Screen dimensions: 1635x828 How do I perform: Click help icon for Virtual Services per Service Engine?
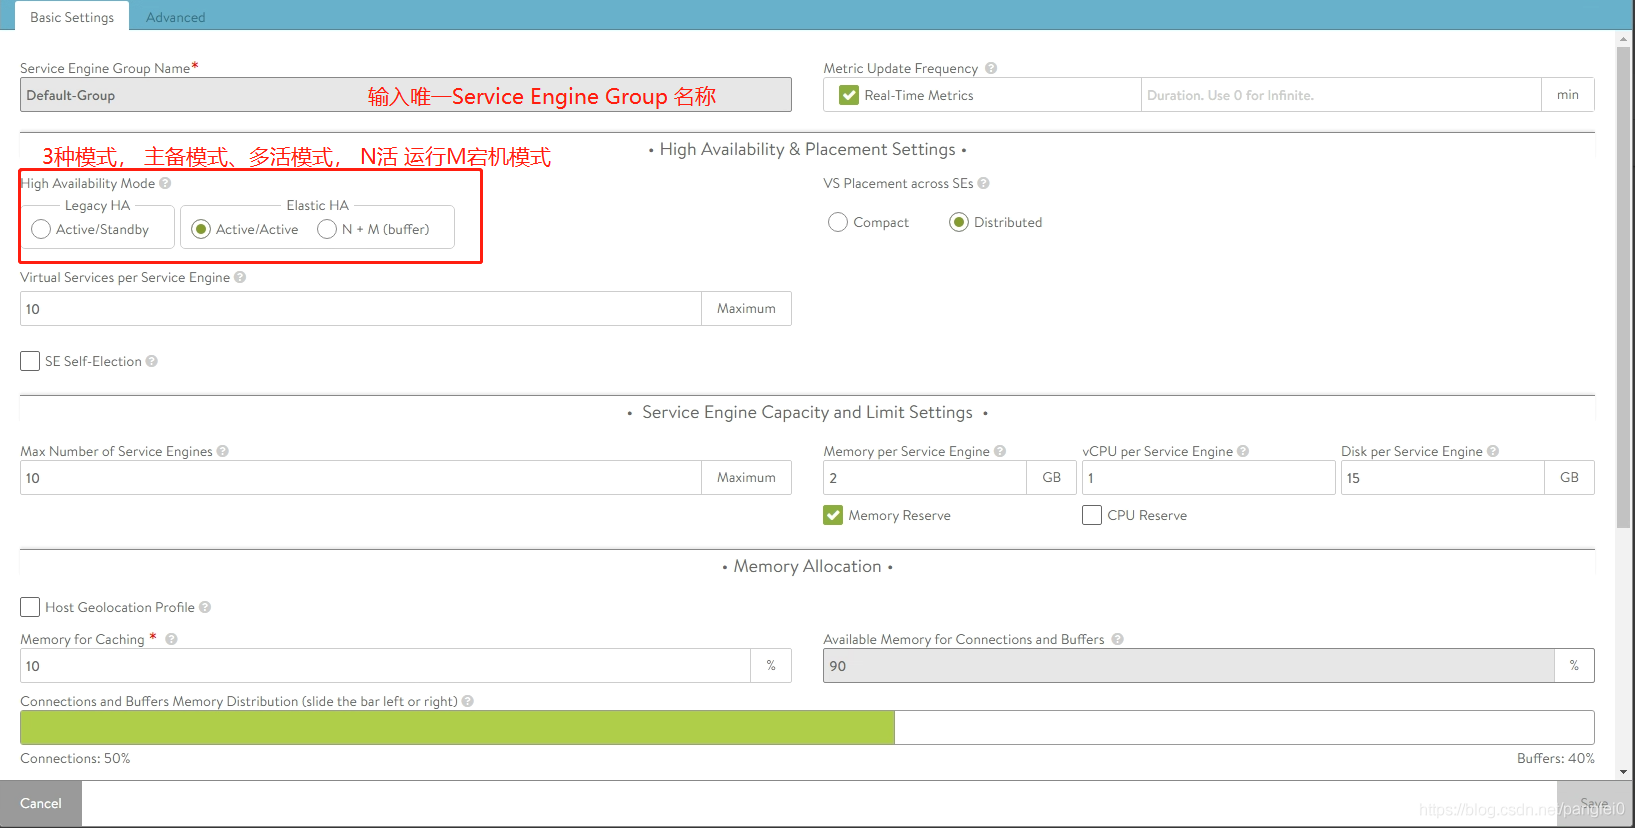click(240, 277)
